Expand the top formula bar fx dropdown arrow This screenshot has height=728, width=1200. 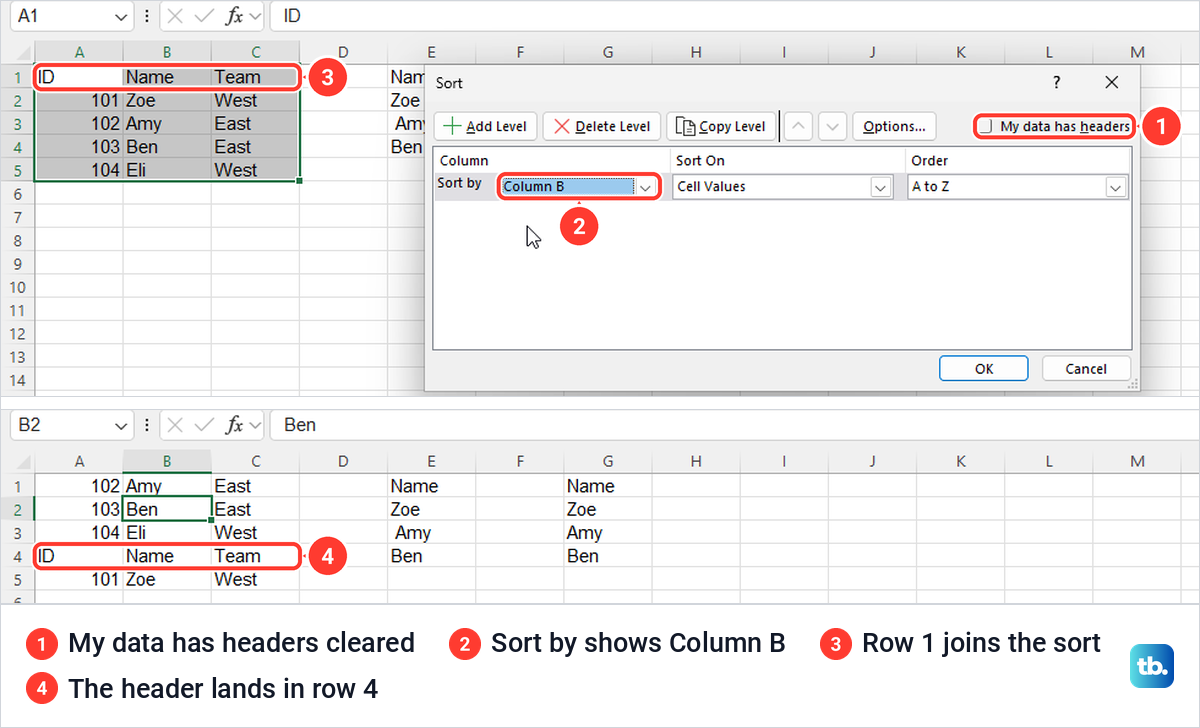(254, 17)
